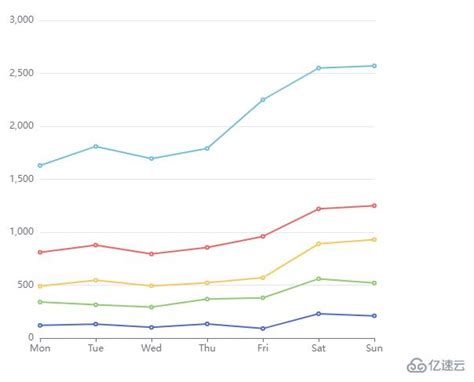Click the Sun label on the x-axis

coord(374,348)
